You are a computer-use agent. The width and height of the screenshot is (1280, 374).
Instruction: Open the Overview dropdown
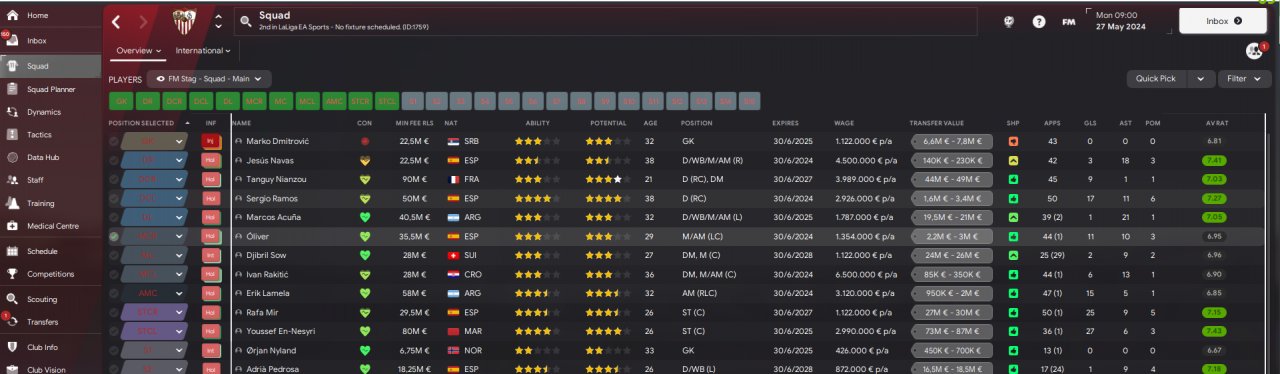click(x=138, y=50)
